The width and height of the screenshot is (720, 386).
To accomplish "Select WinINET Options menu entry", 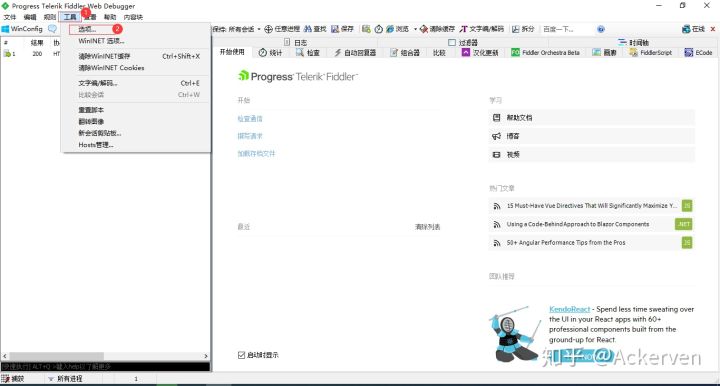I will point(135,41).
